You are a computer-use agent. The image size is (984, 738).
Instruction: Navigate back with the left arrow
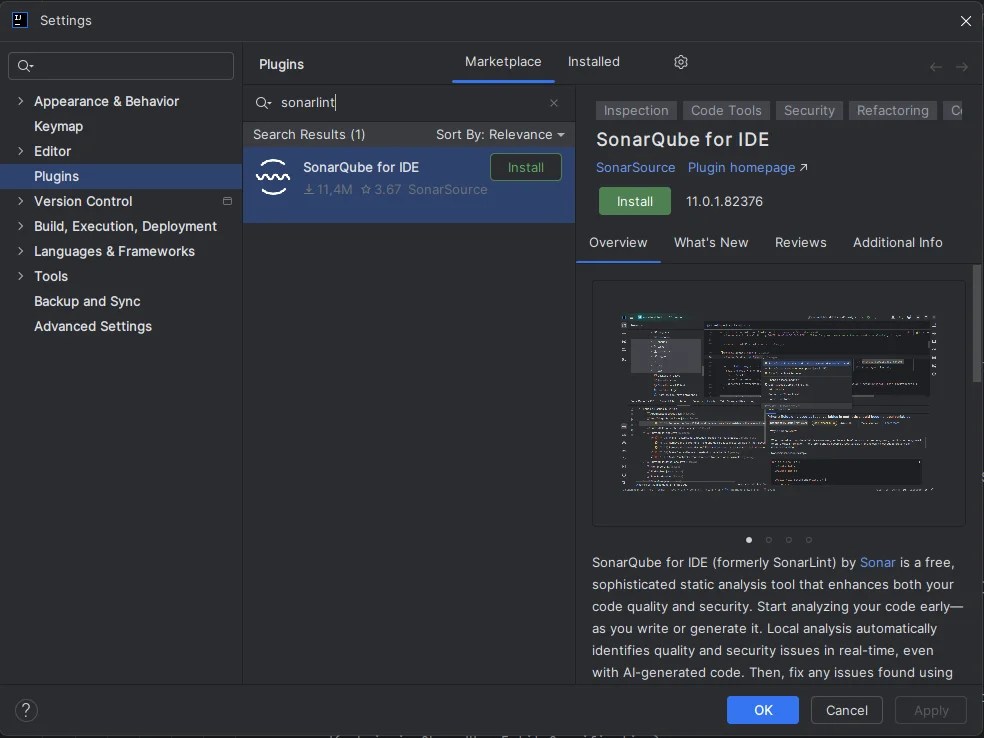point(936,67)
